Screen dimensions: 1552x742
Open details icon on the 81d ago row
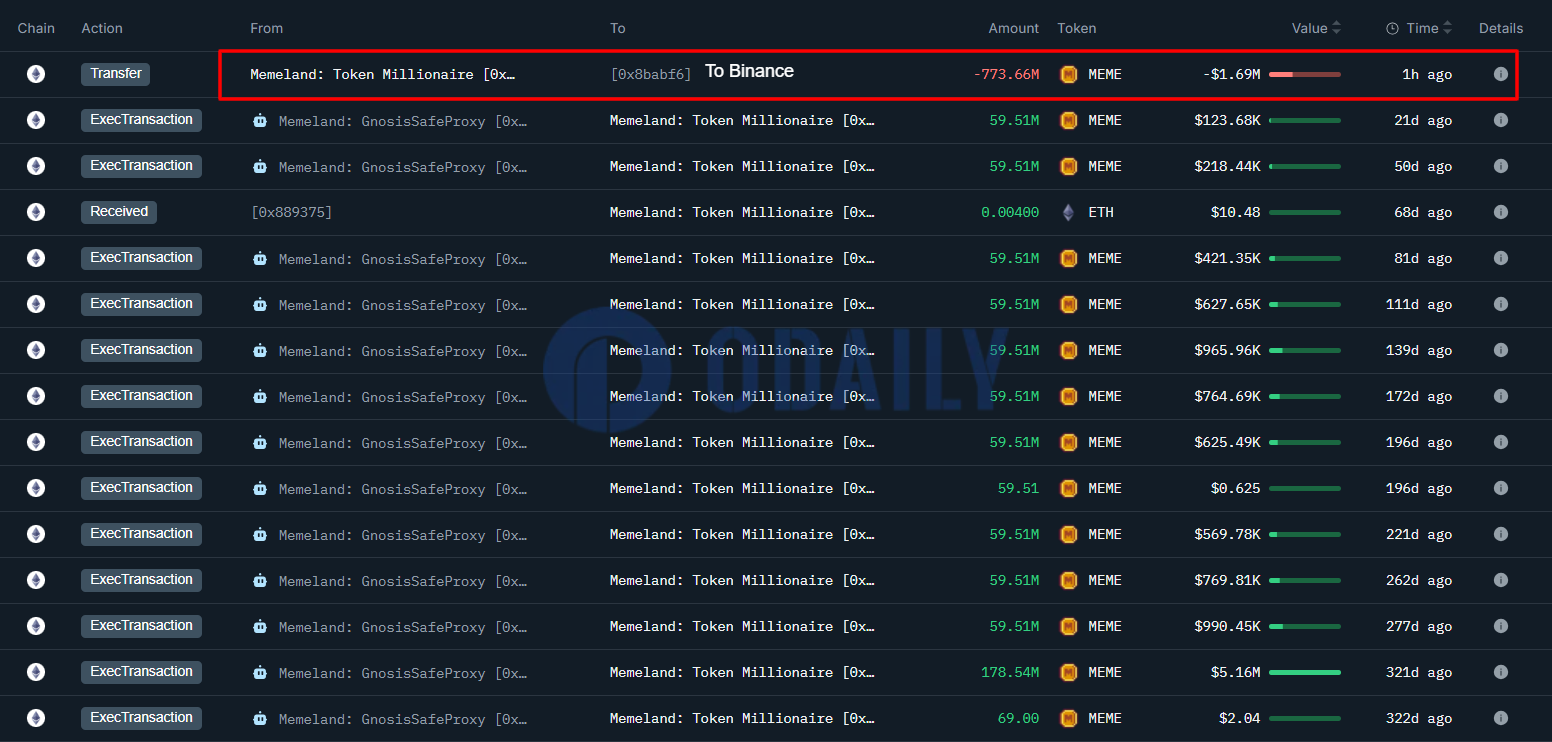click(1500, 258)
